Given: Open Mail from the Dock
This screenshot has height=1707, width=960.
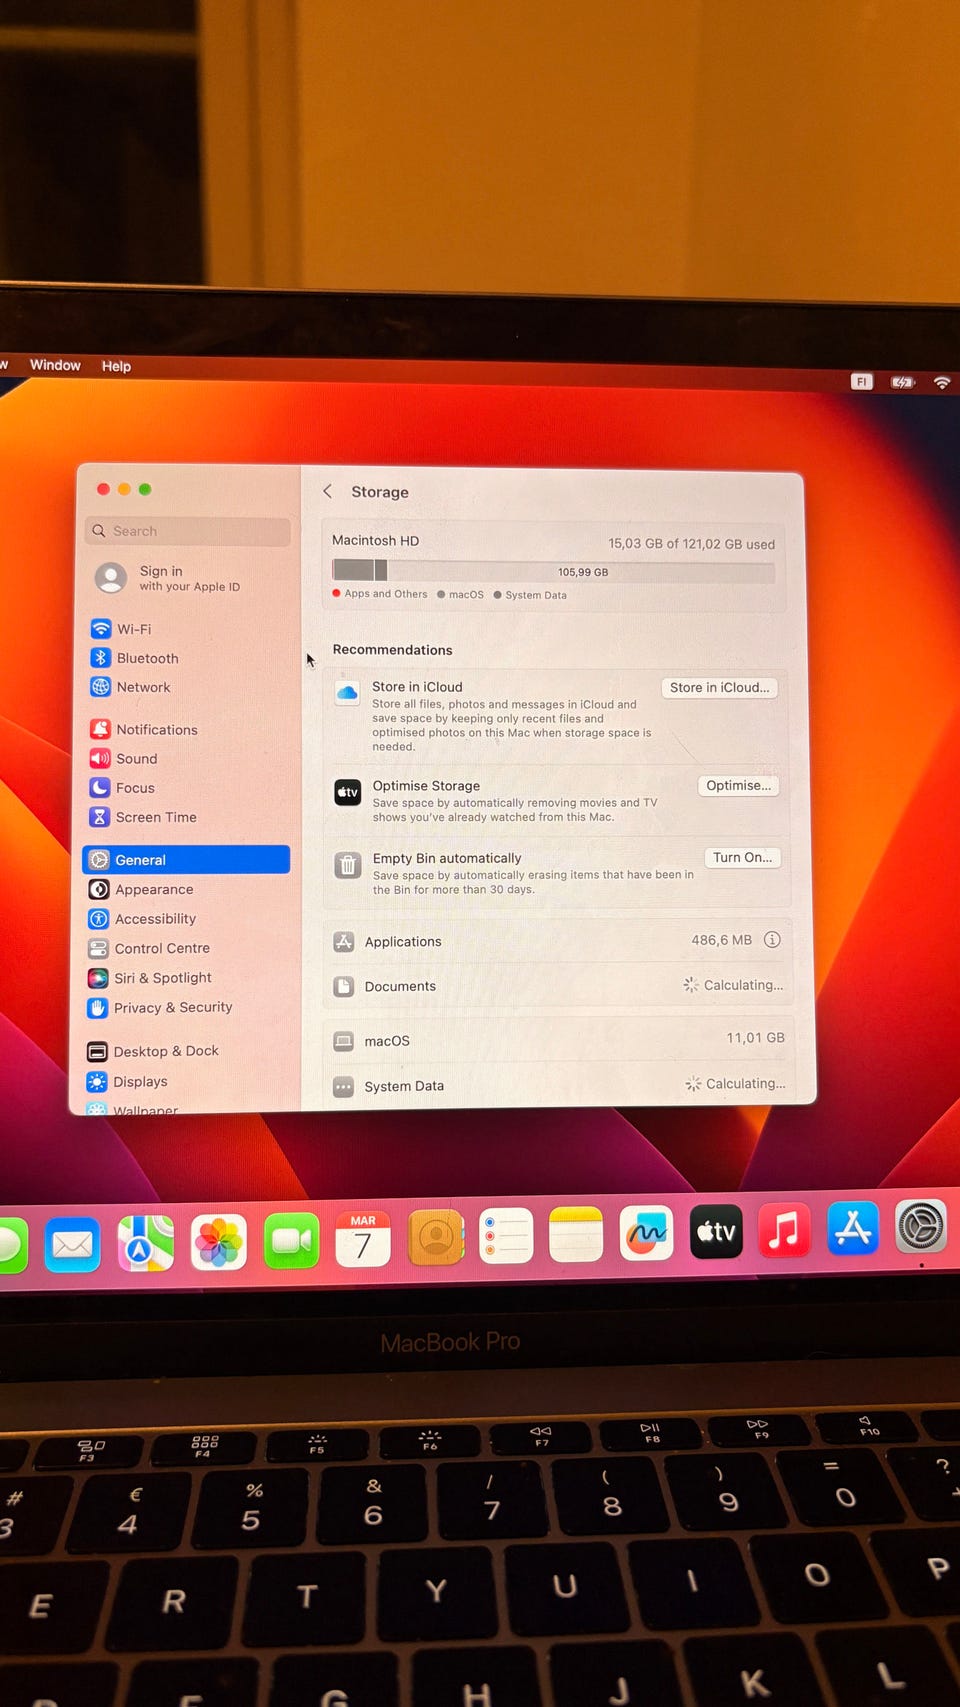Looking at the screenshot, I should coord(72,1244).
